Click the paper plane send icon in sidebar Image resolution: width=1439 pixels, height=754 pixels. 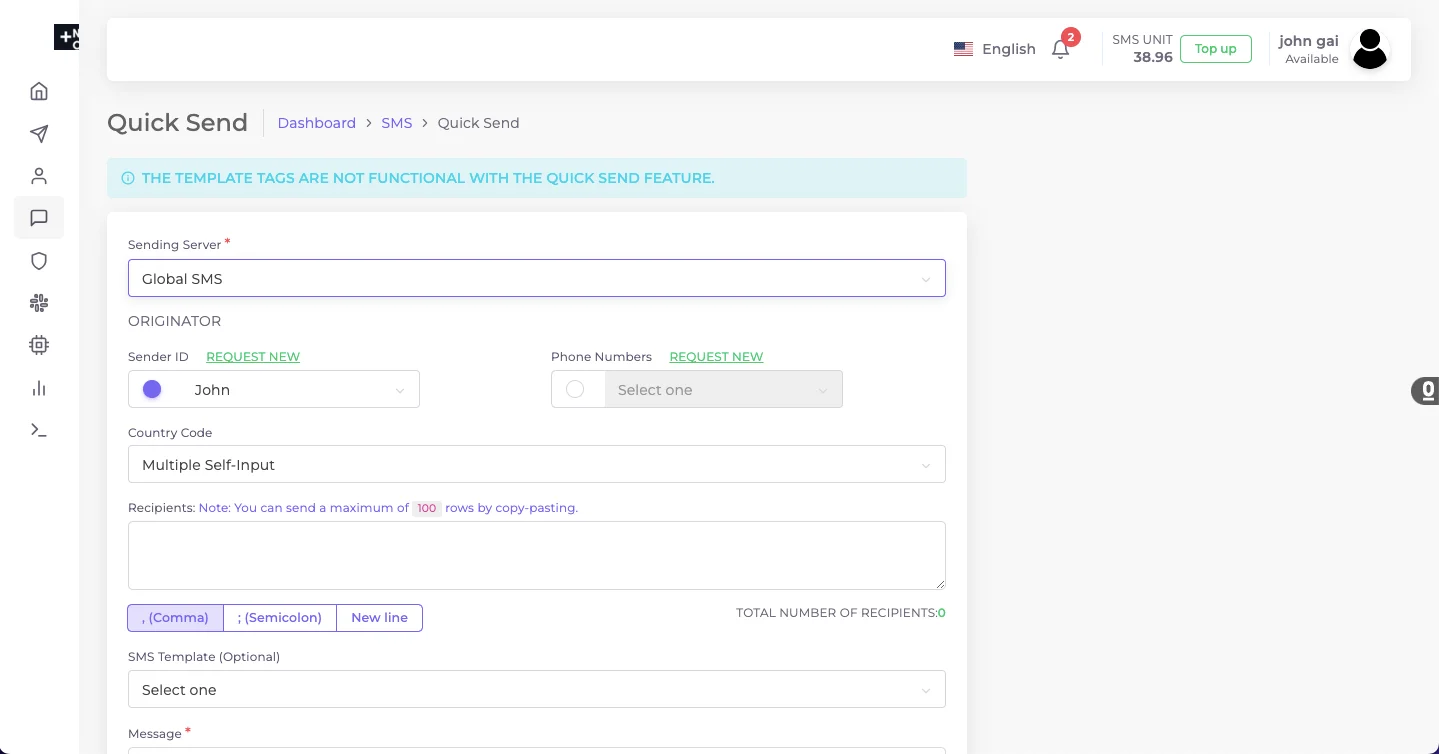[x=39, y=134]
